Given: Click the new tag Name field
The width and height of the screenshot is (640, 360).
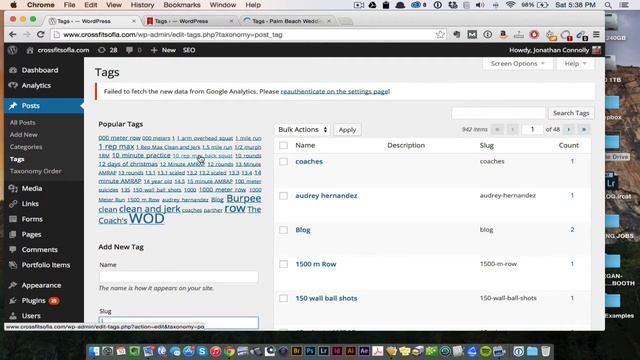Looking at the screenshot, I should click(x=178, y=277).
